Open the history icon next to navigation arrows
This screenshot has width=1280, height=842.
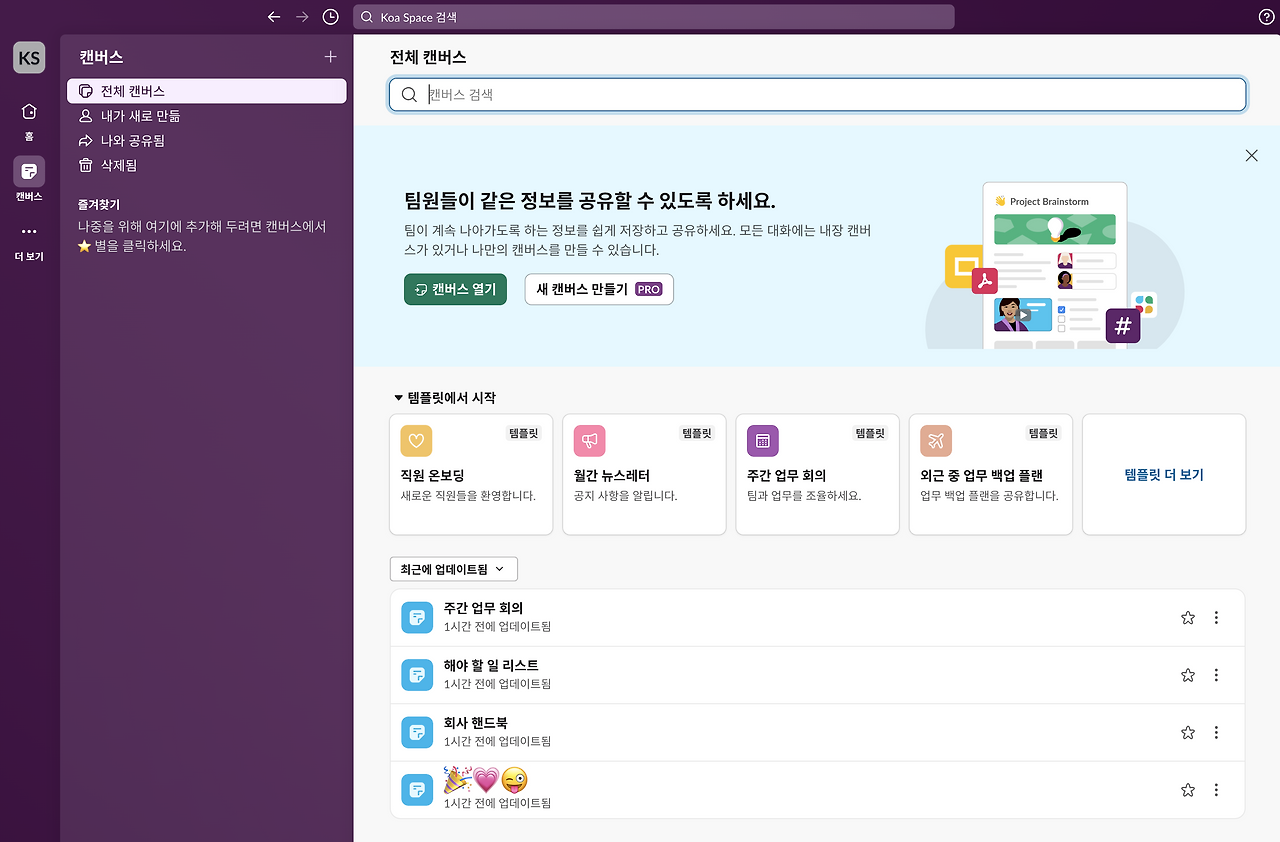click(330, 16)
